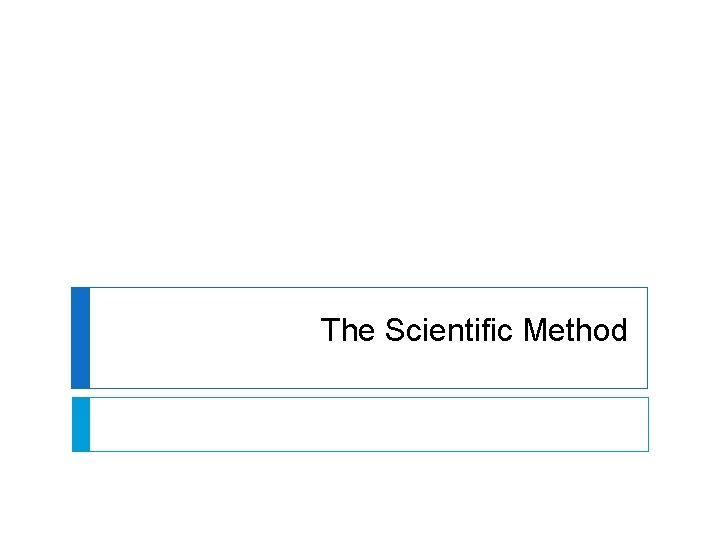
Task: Click the white margin right of the title box
Action: 684,338
